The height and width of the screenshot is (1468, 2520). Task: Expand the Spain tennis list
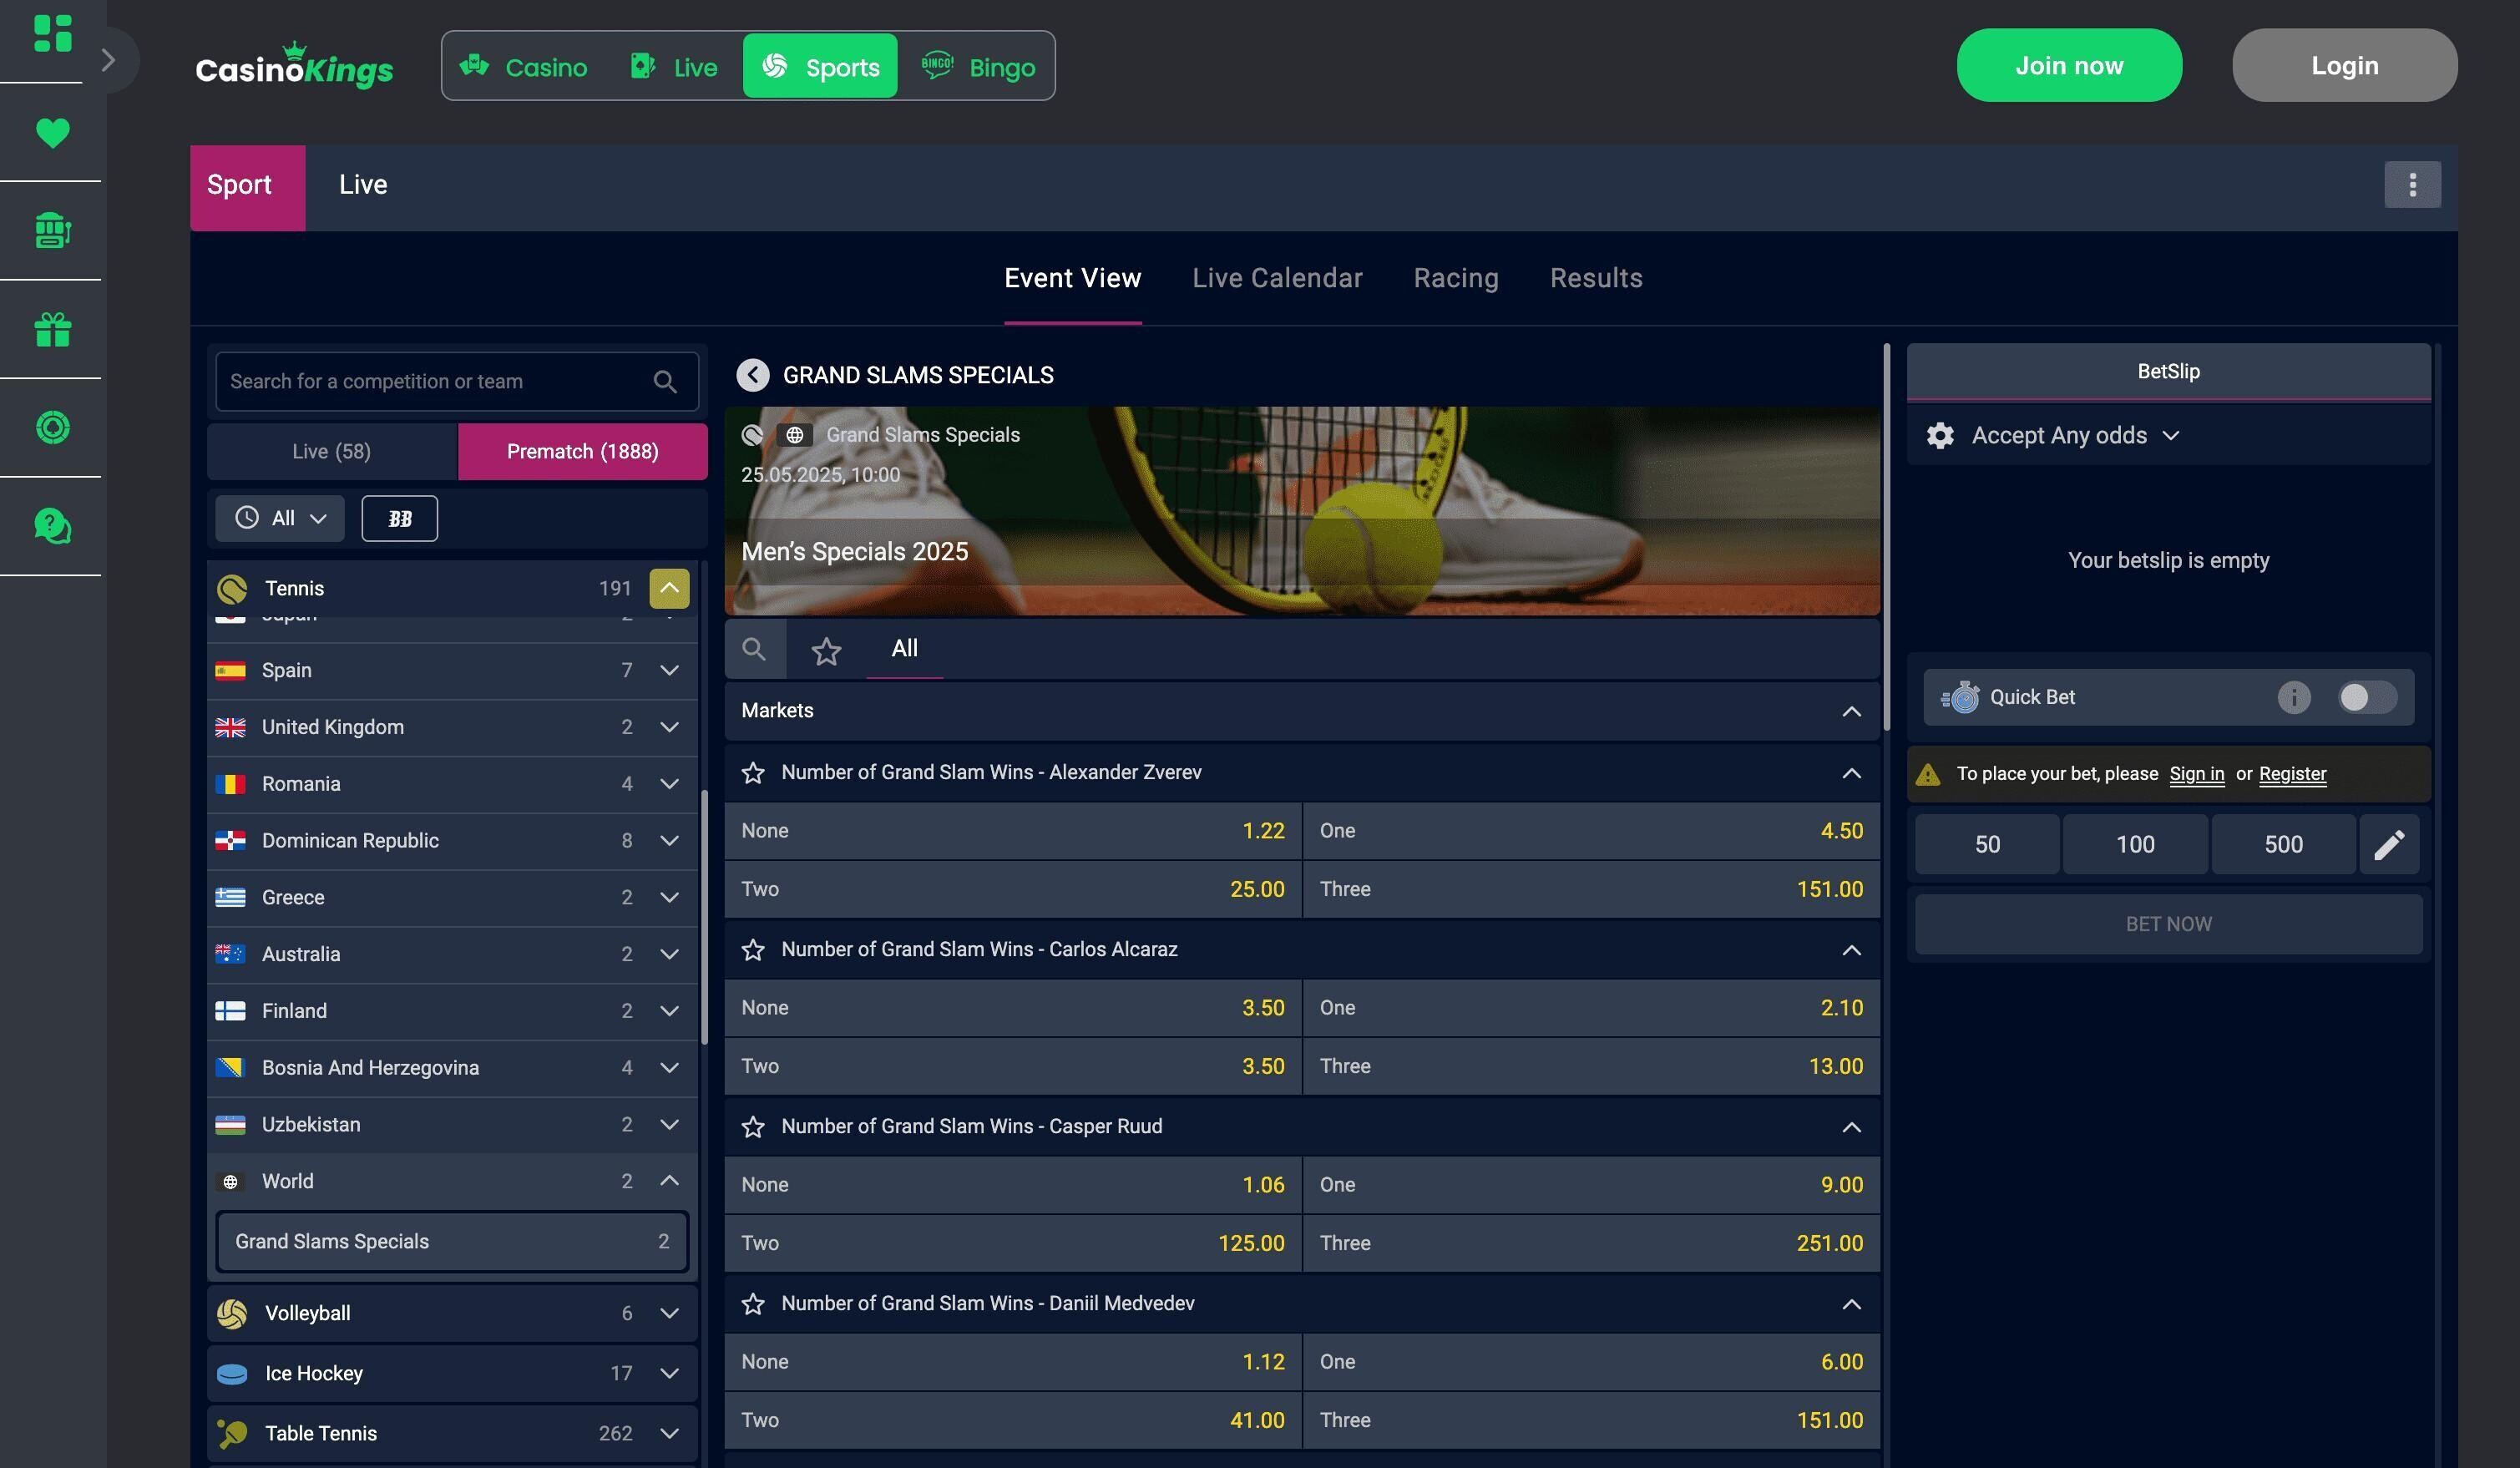coord(669,670)
